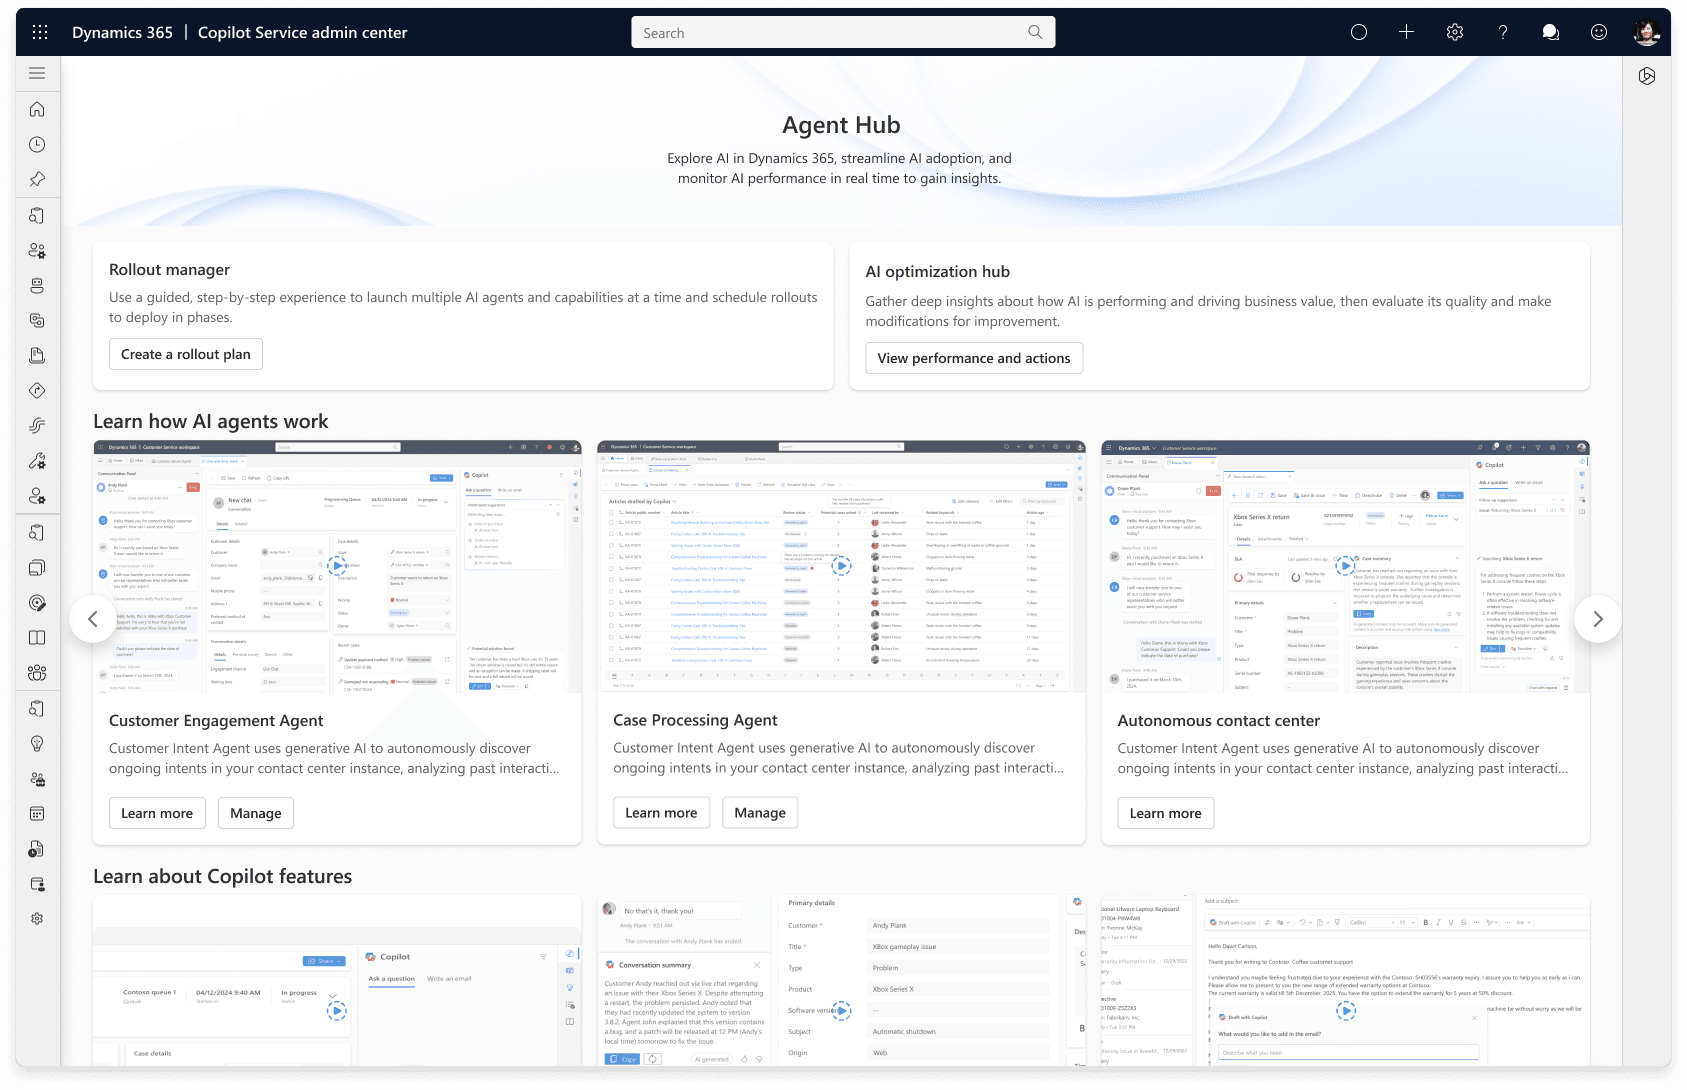Show next agent cards with right arrow
This screenshot has width=1687, height=1090.
click(x=1598, y=619)
